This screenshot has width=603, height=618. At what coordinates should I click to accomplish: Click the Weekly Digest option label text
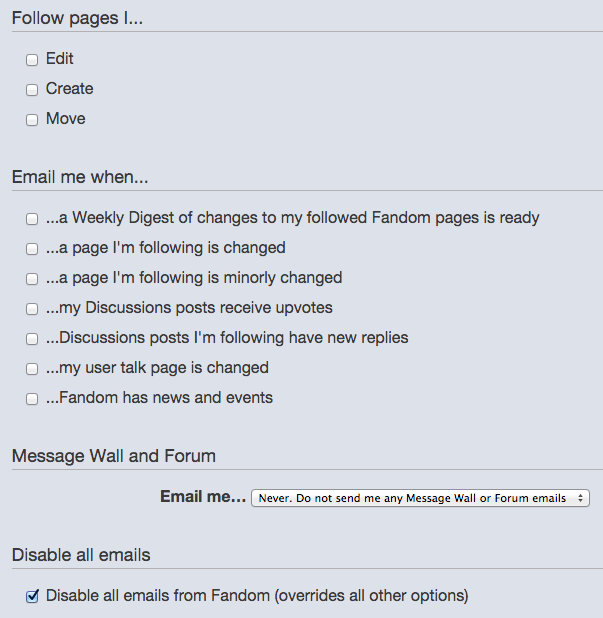(293, 218)
